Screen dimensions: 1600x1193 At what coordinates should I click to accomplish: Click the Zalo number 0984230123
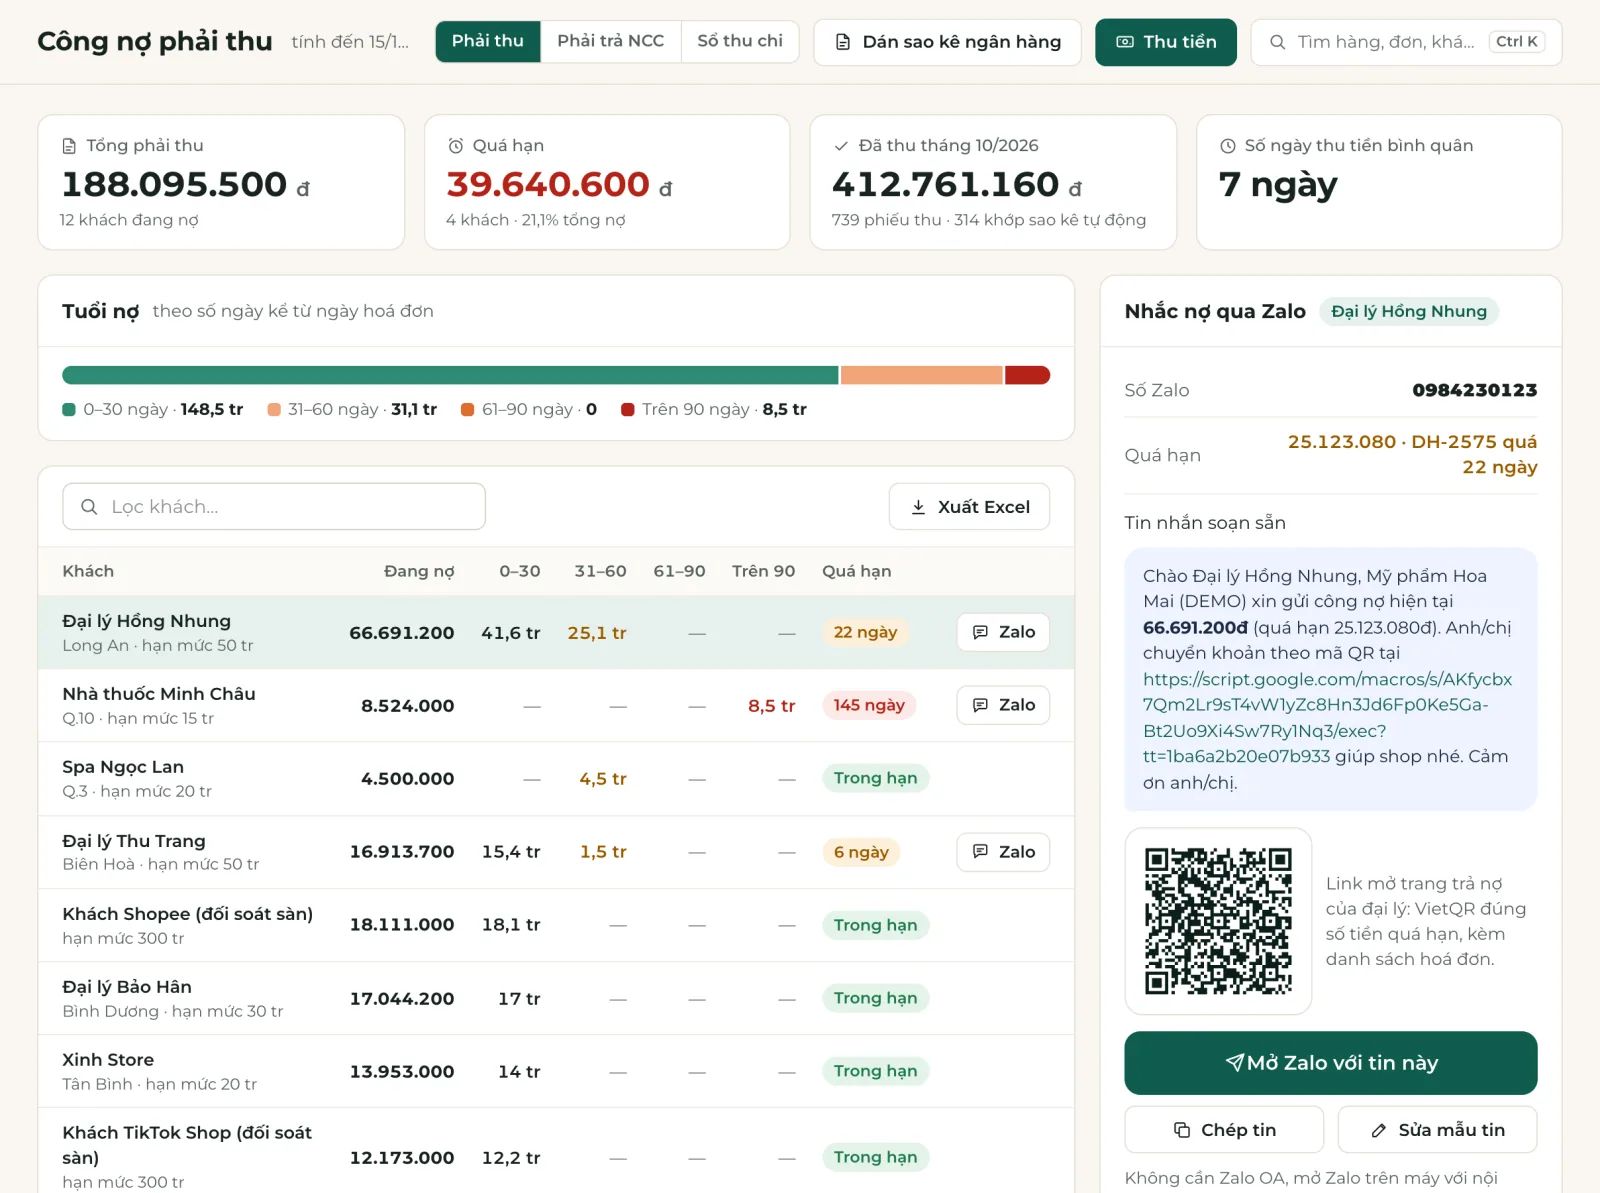click(x=1474, y=390)
